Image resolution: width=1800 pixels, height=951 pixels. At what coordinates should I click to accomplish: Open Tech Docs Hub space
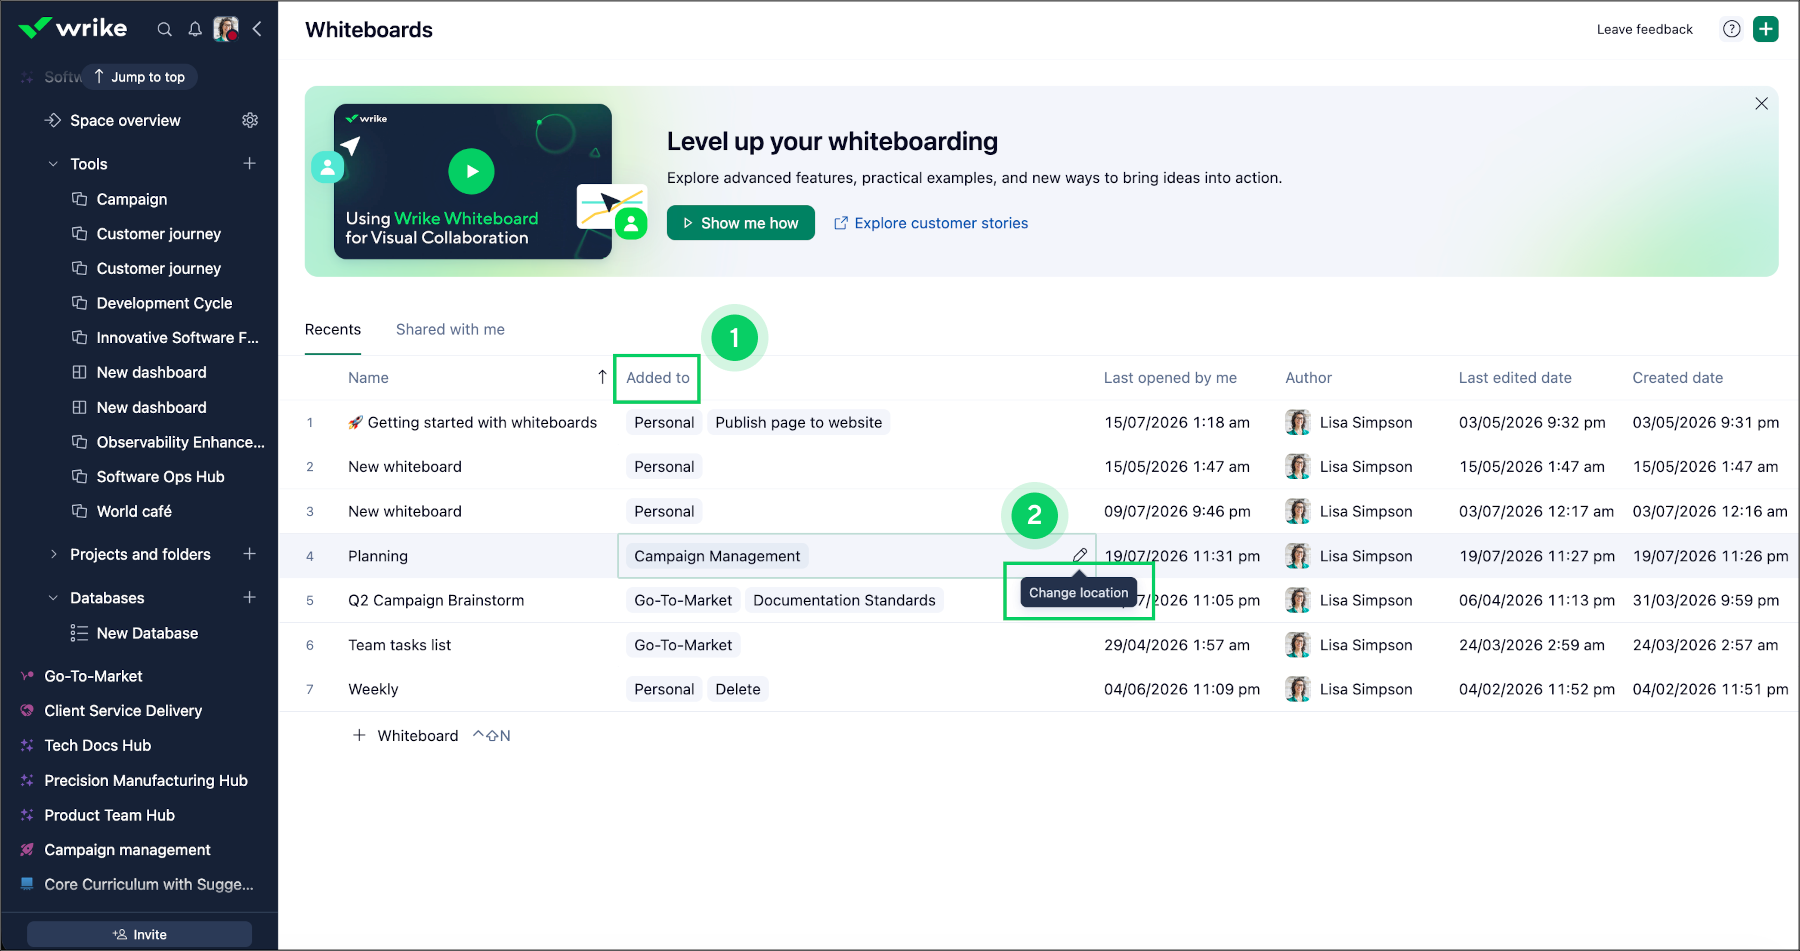tap(97, 745)
